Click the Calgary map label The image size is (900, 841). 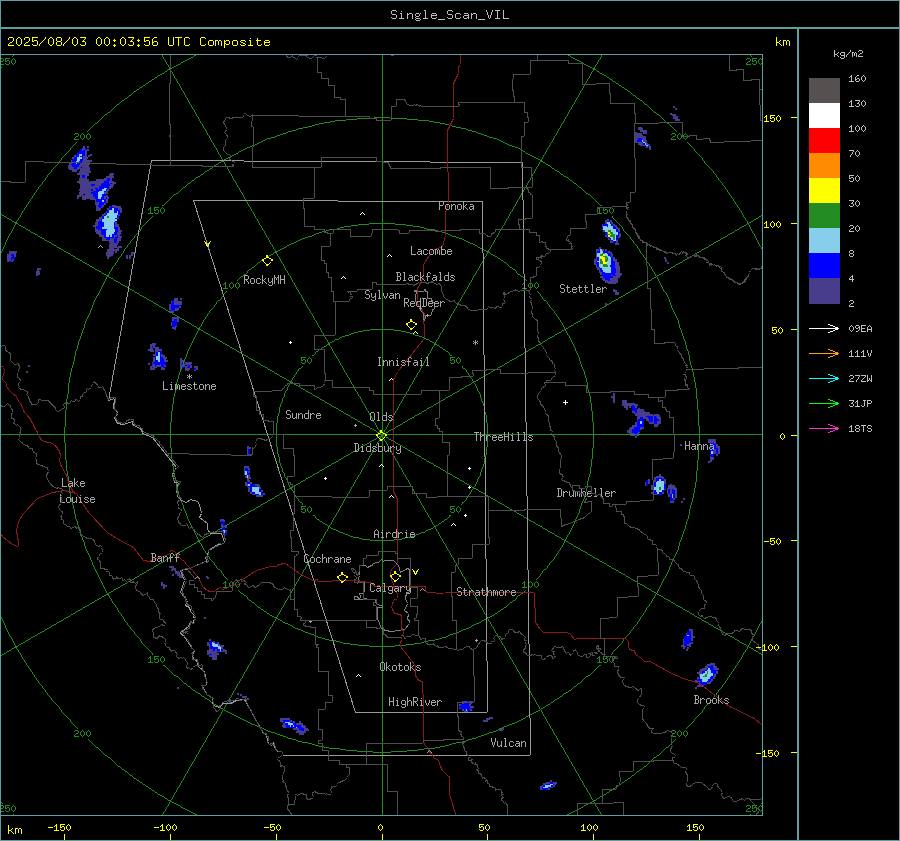(390, 588)
